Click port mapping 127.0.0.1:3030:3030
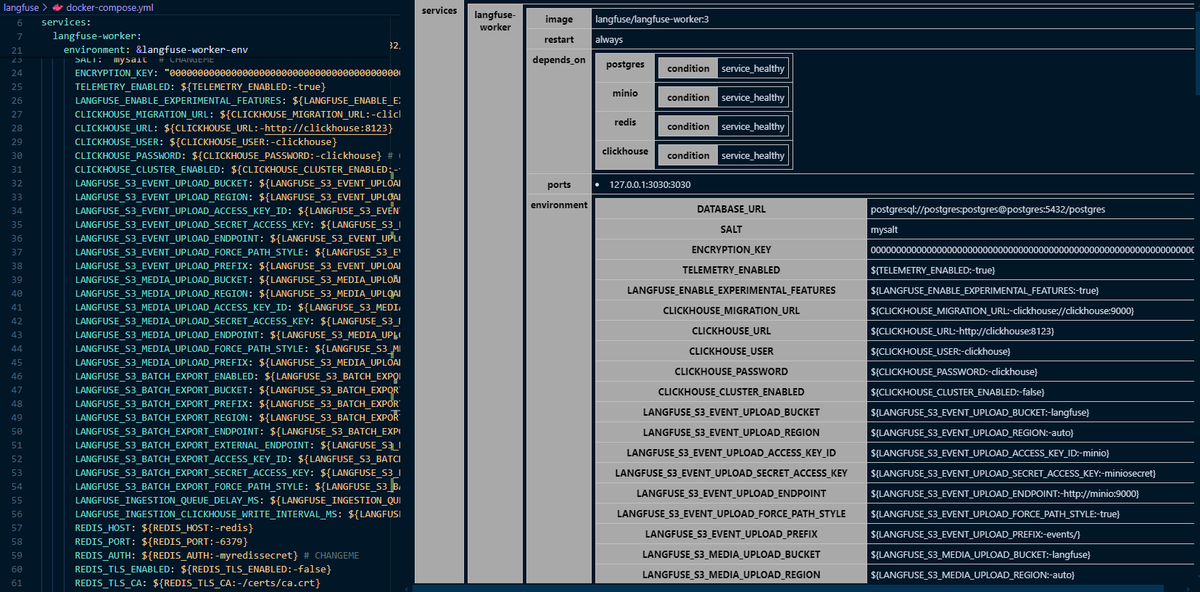 tap(650, 185)
